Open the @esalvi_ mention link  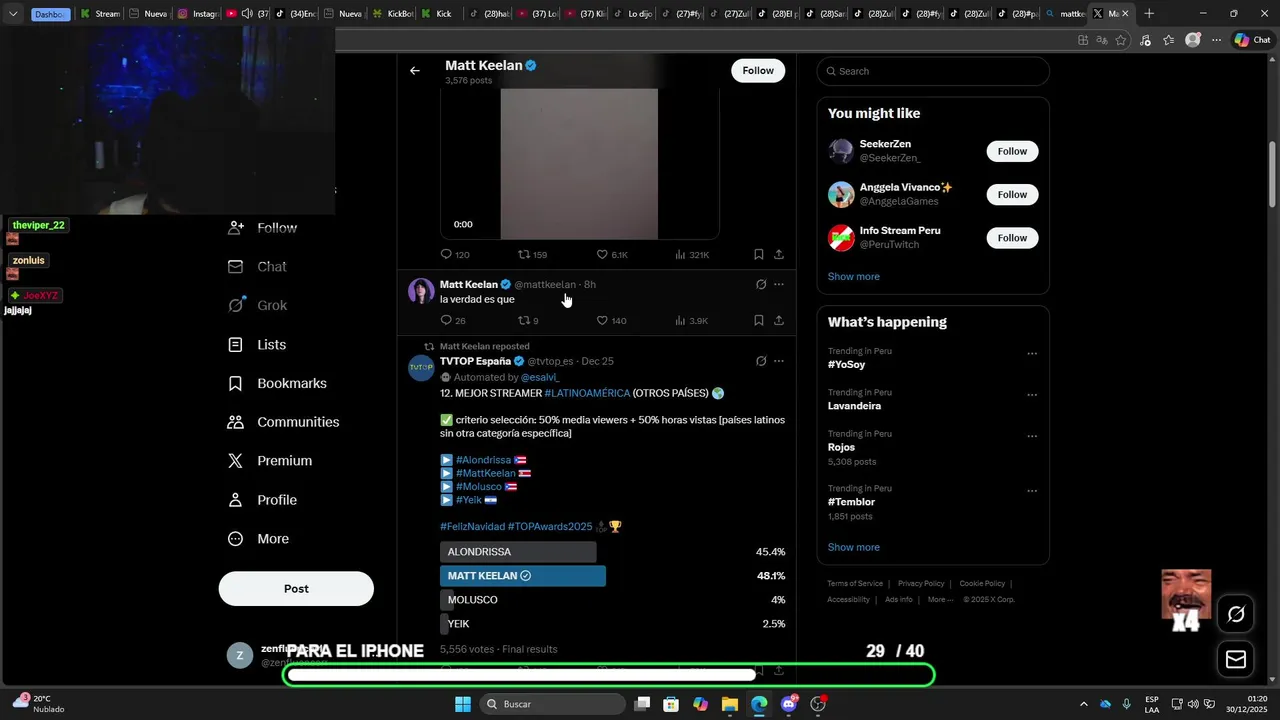coord(540,378)
